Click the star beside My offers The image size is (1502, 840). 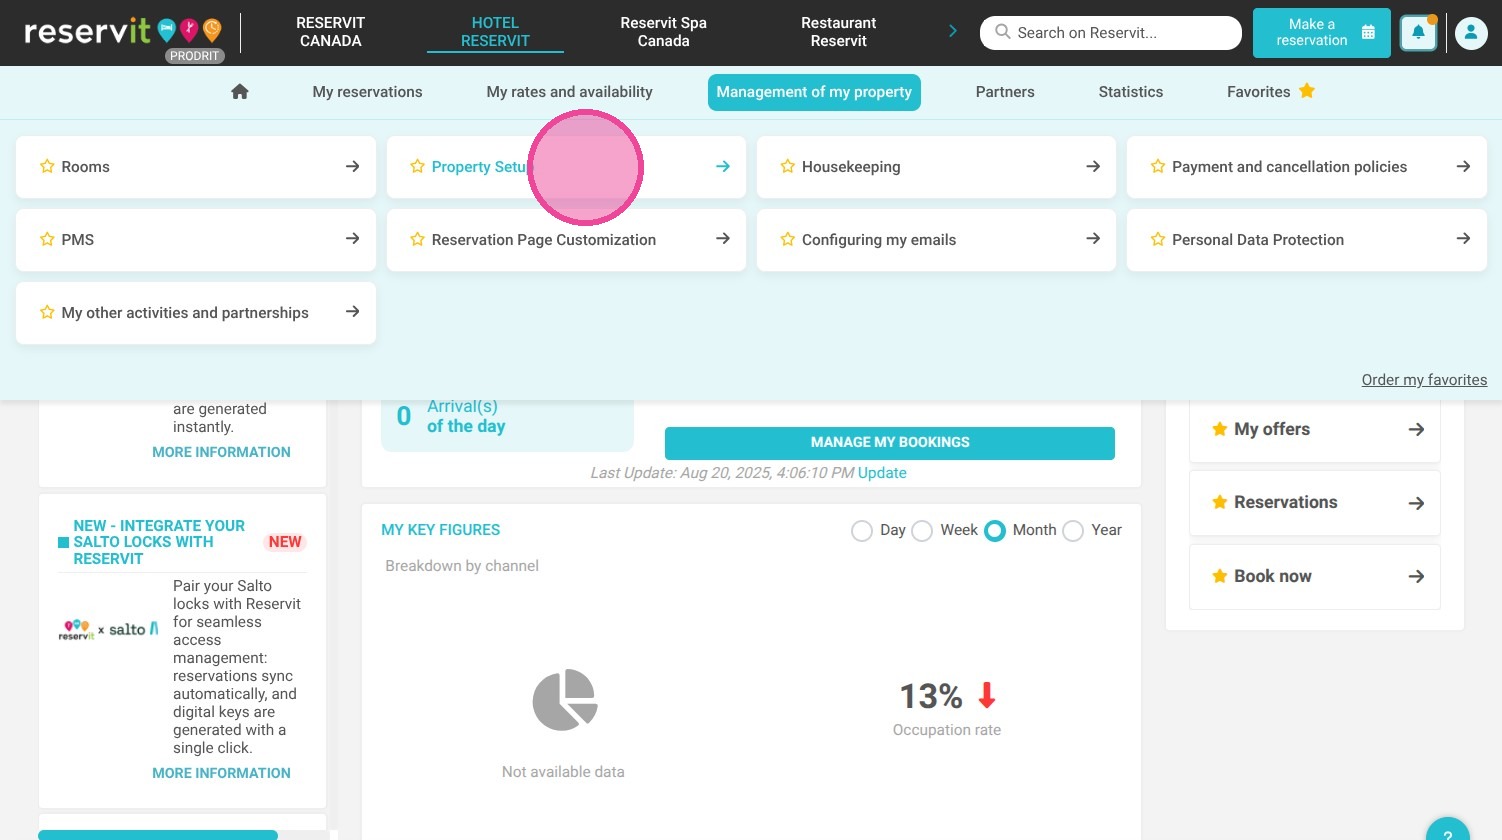pyautogui.click(x=1220, y=429)
